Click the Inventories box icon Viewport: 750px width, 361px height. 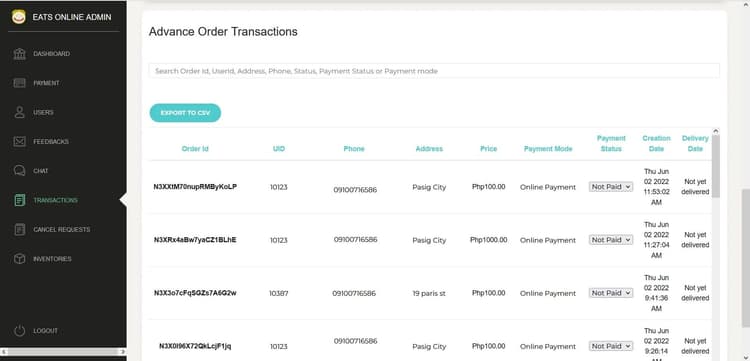[x=20, y=259]
